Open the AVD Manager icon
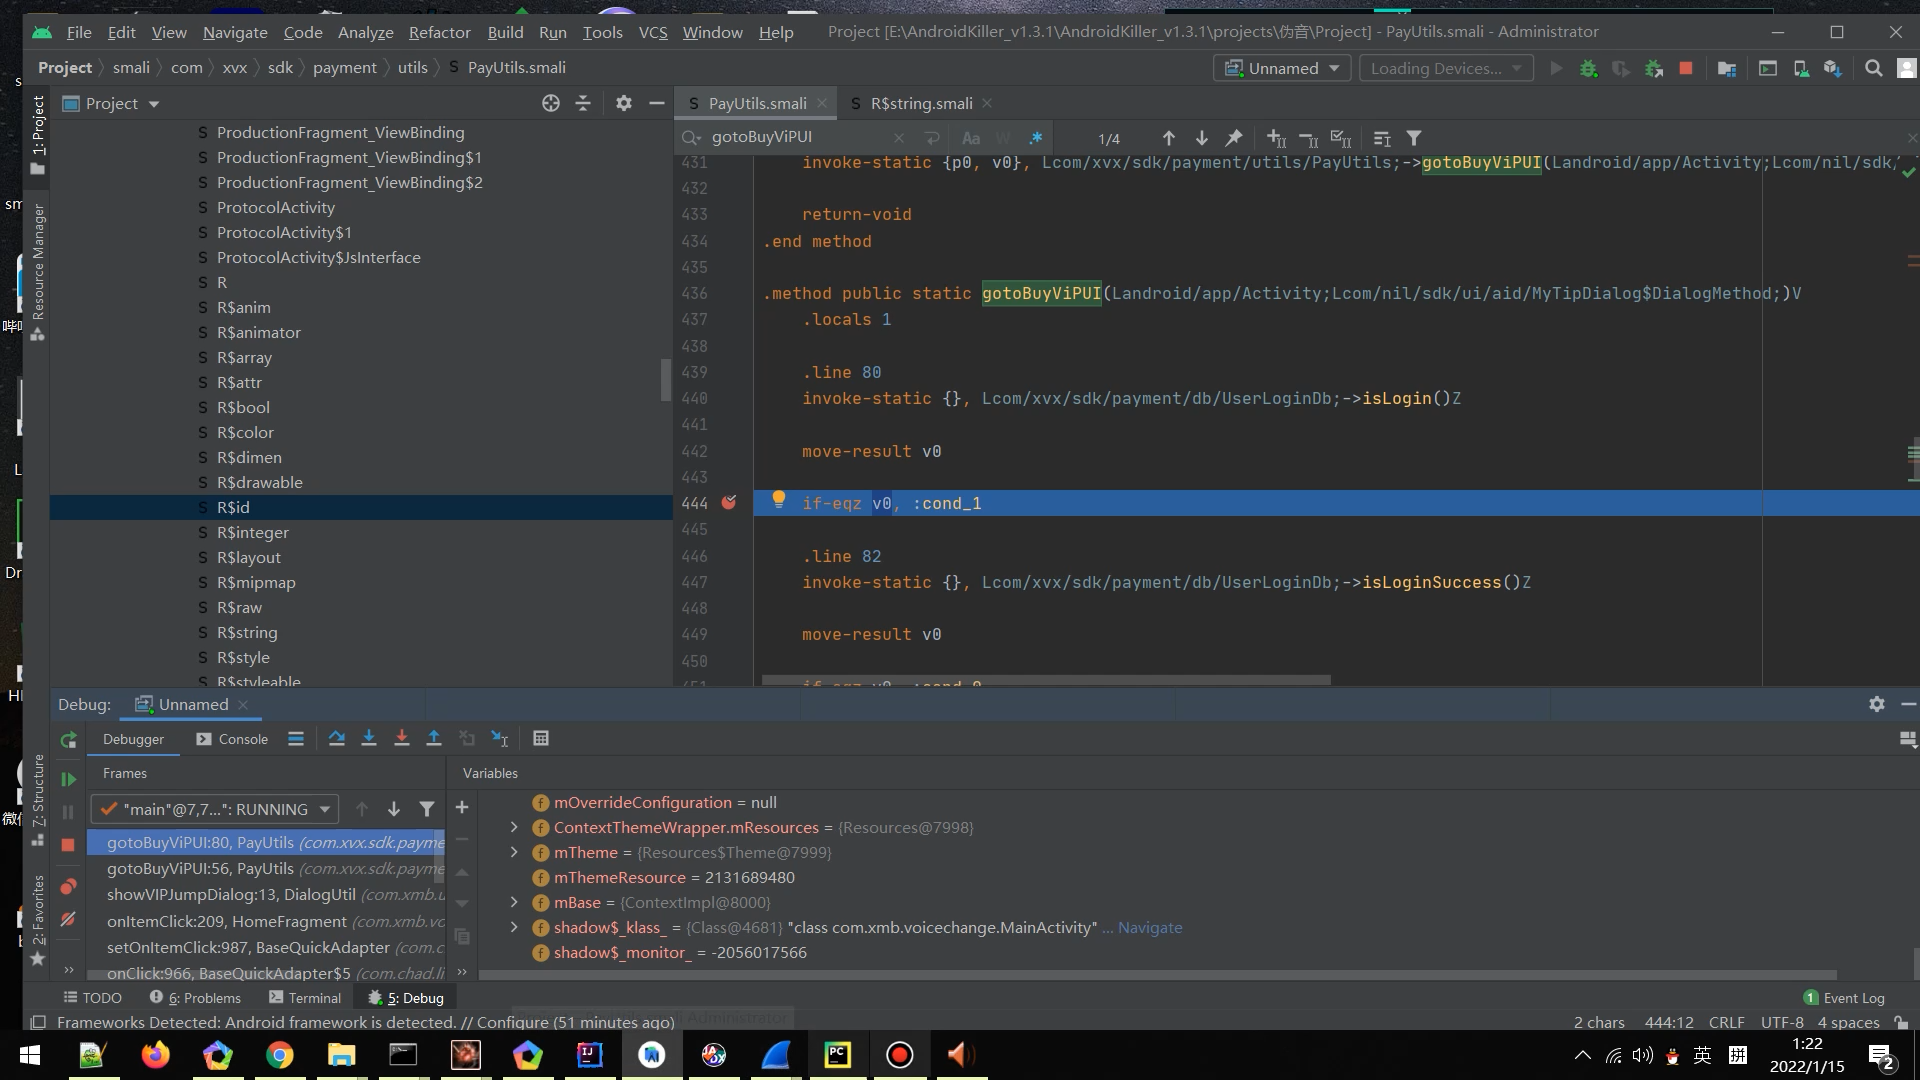 point(1800,68)
